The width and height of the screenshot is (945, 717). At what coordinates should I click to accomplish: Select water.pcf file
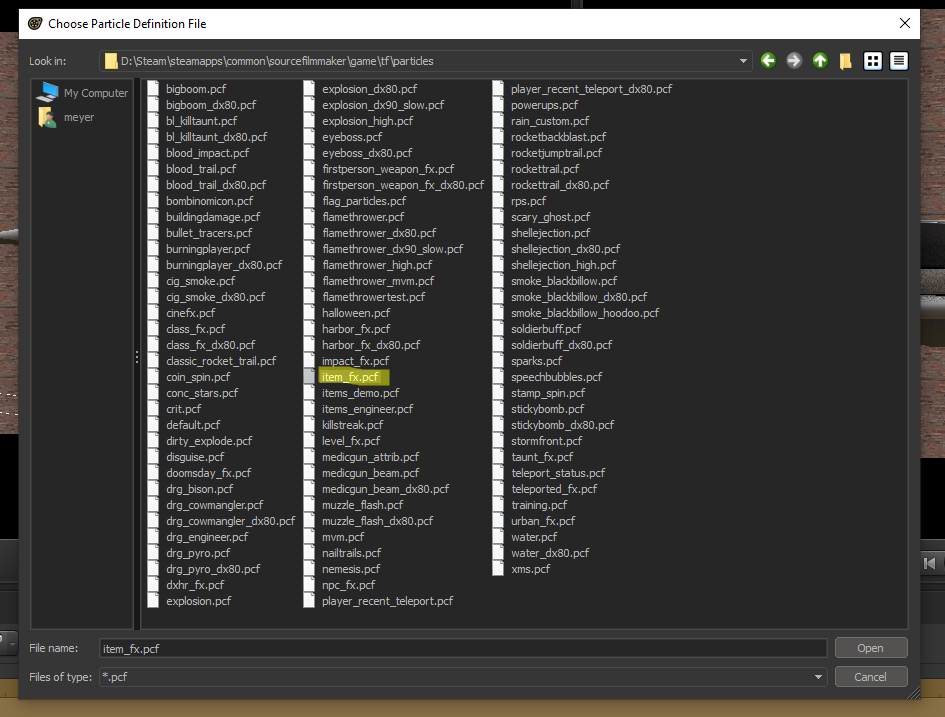[x=534, y=537]
